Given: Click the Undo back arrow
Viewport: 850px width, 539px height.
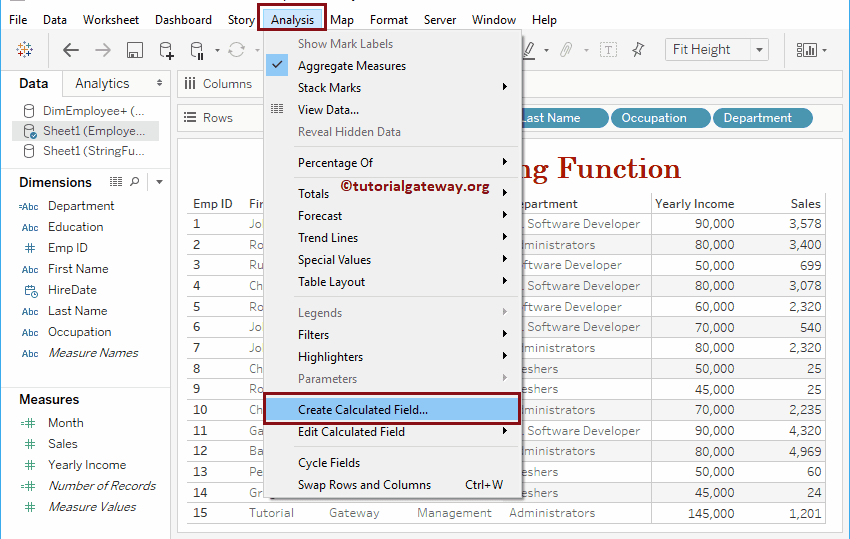Looking at the screenshot, I should pyautogui.click(x=71, y=50).
